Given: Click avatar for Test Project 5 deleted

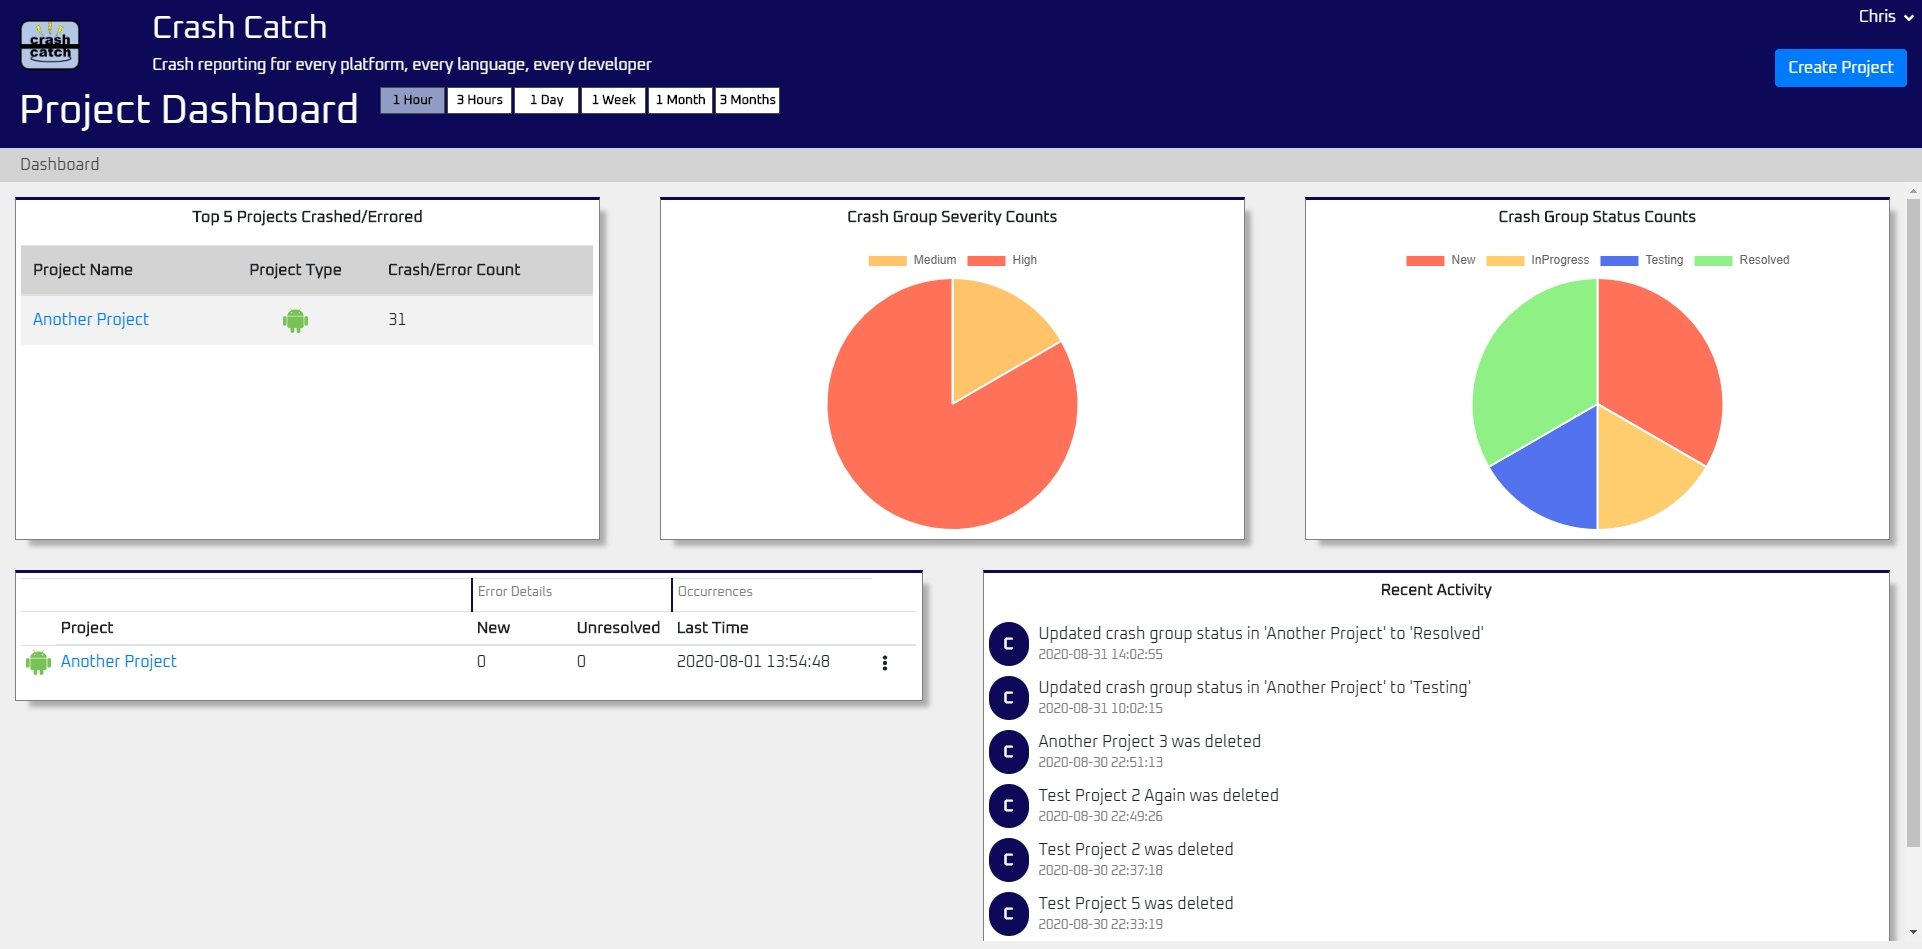Looking at the screenshot, I should (x=1008, y=914).
